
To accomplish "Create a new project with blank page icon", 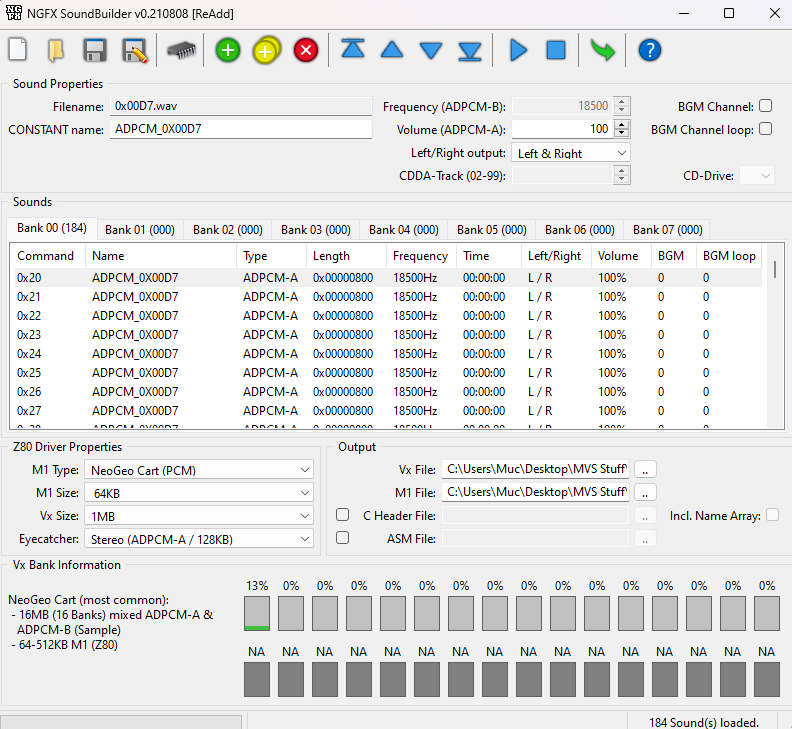I will click(x=18, y=50).
